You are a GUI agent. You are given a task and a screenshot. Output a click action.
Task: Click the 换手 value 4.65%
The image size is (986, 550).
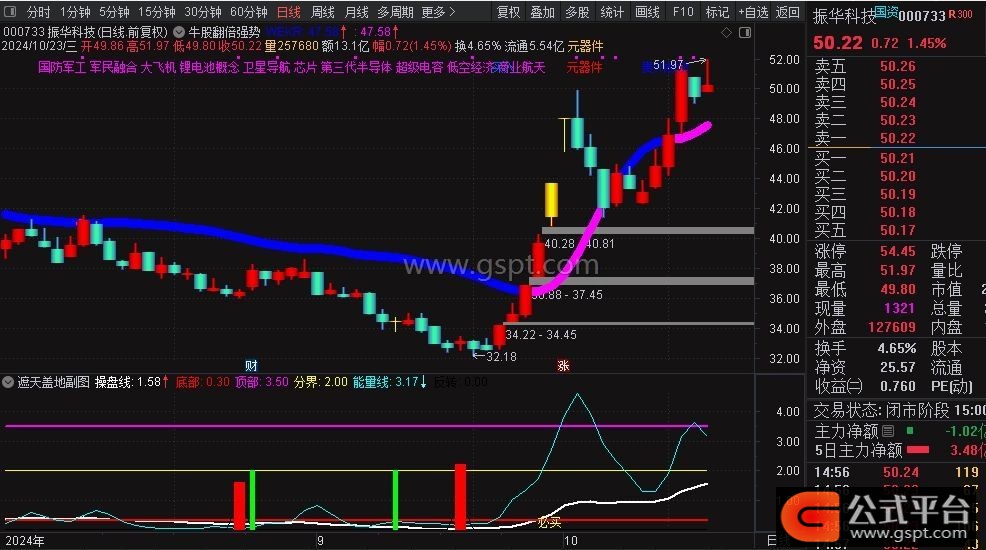pyautogui.click(x=897, y=348)
